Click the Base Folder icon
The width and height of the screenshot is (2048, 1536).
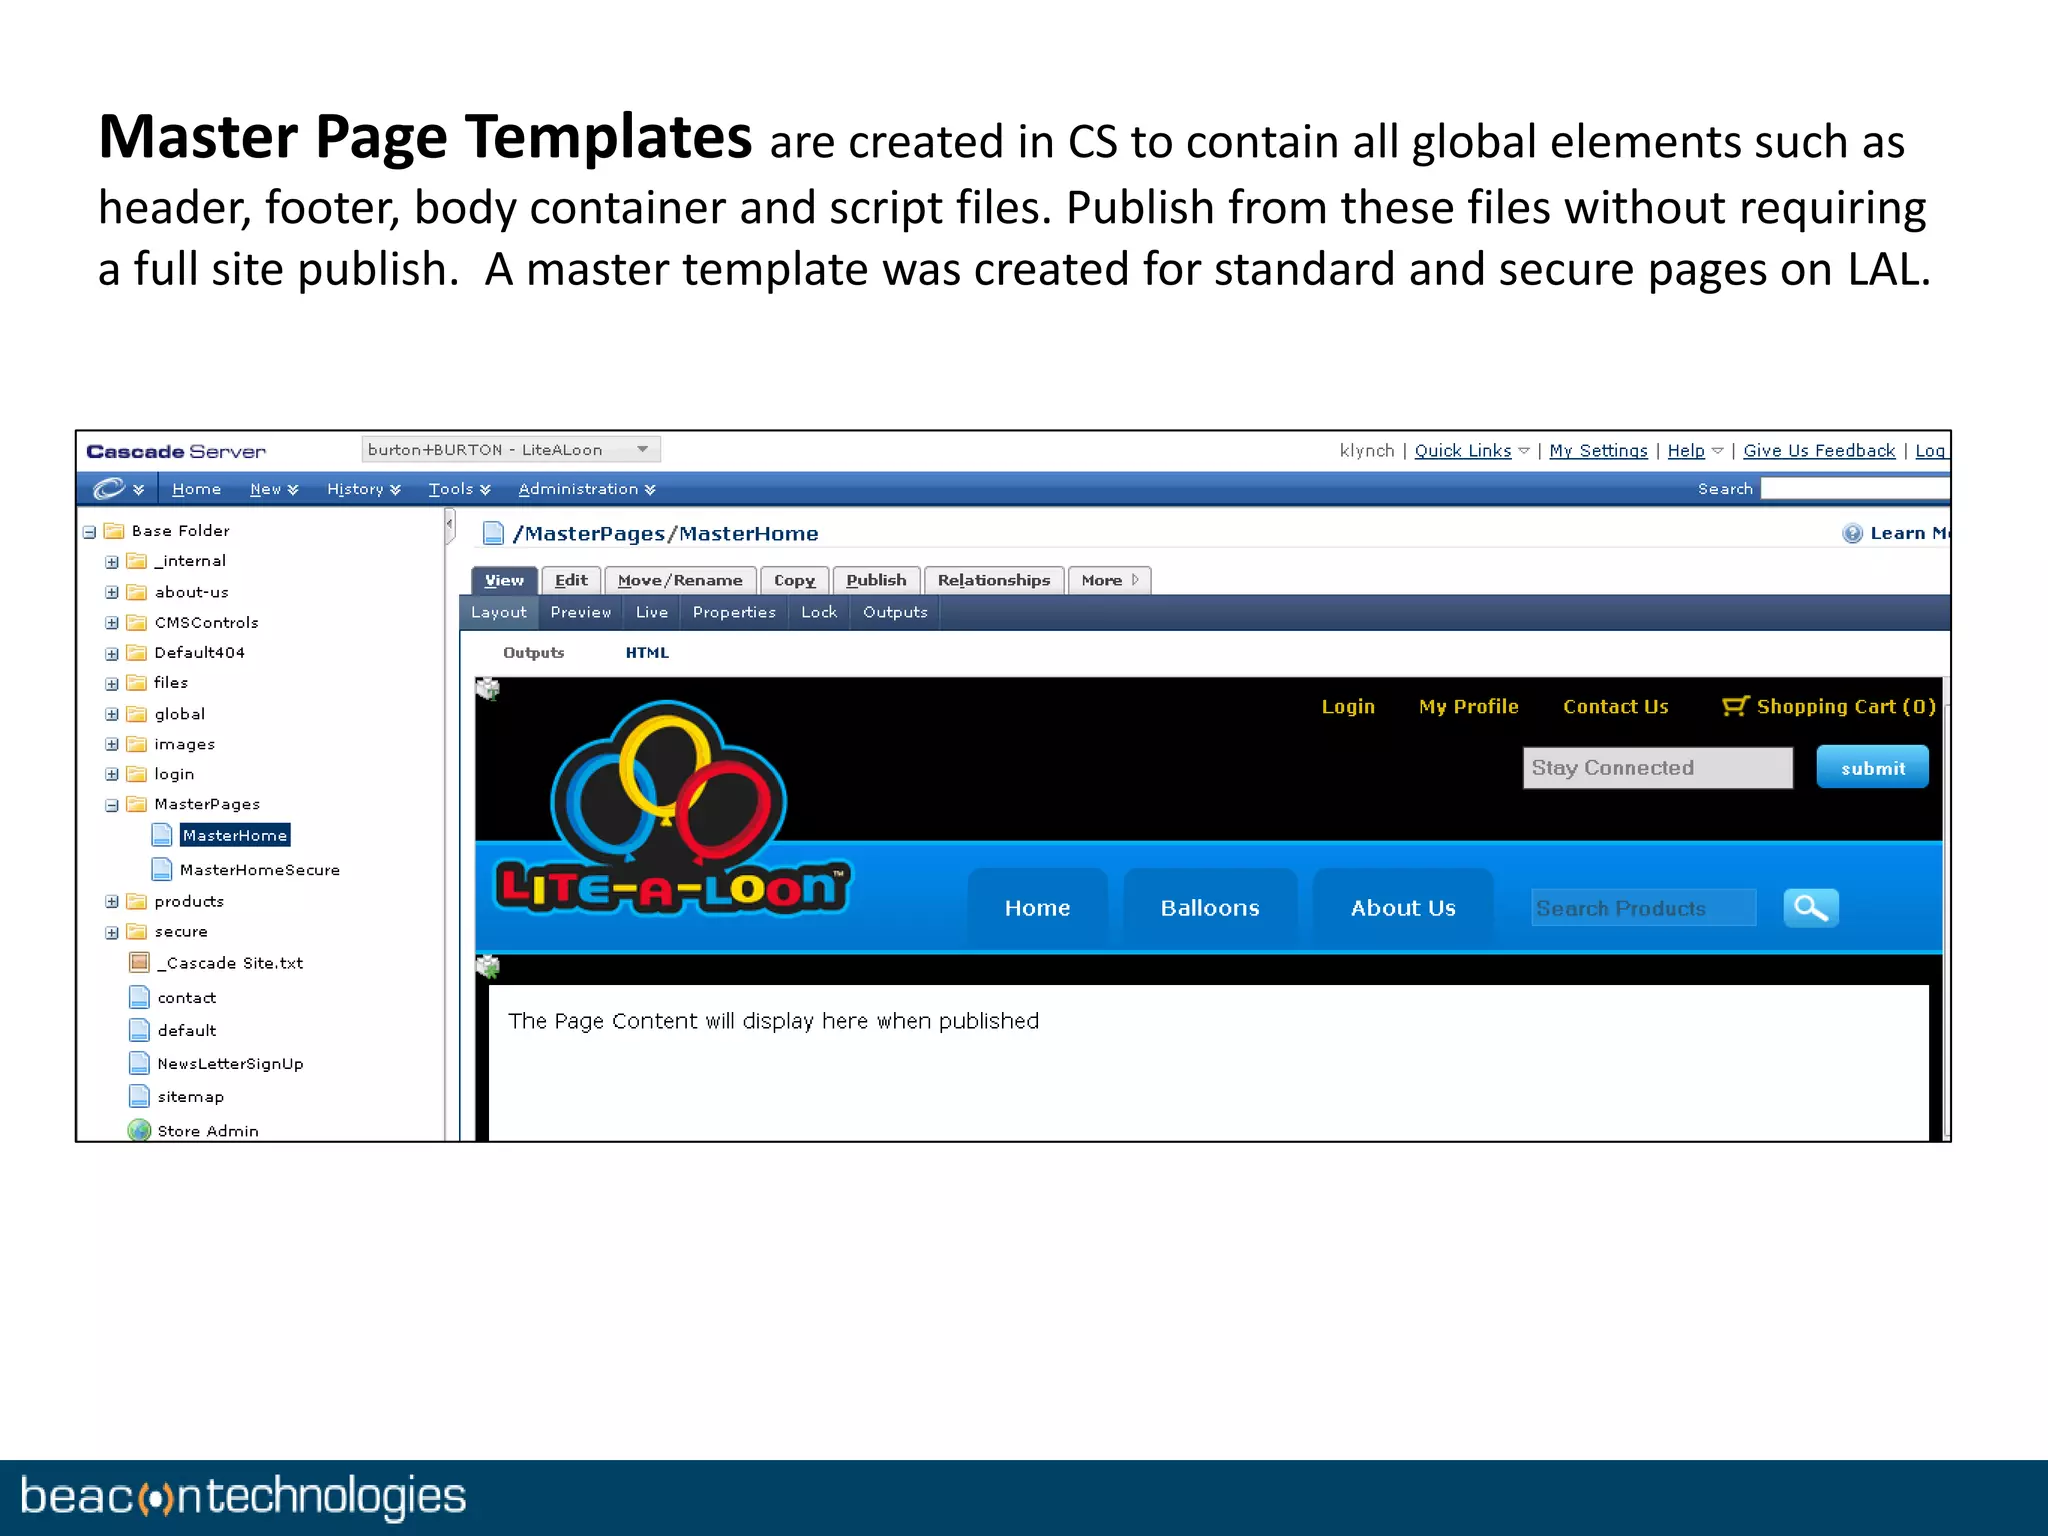point(114,530)
